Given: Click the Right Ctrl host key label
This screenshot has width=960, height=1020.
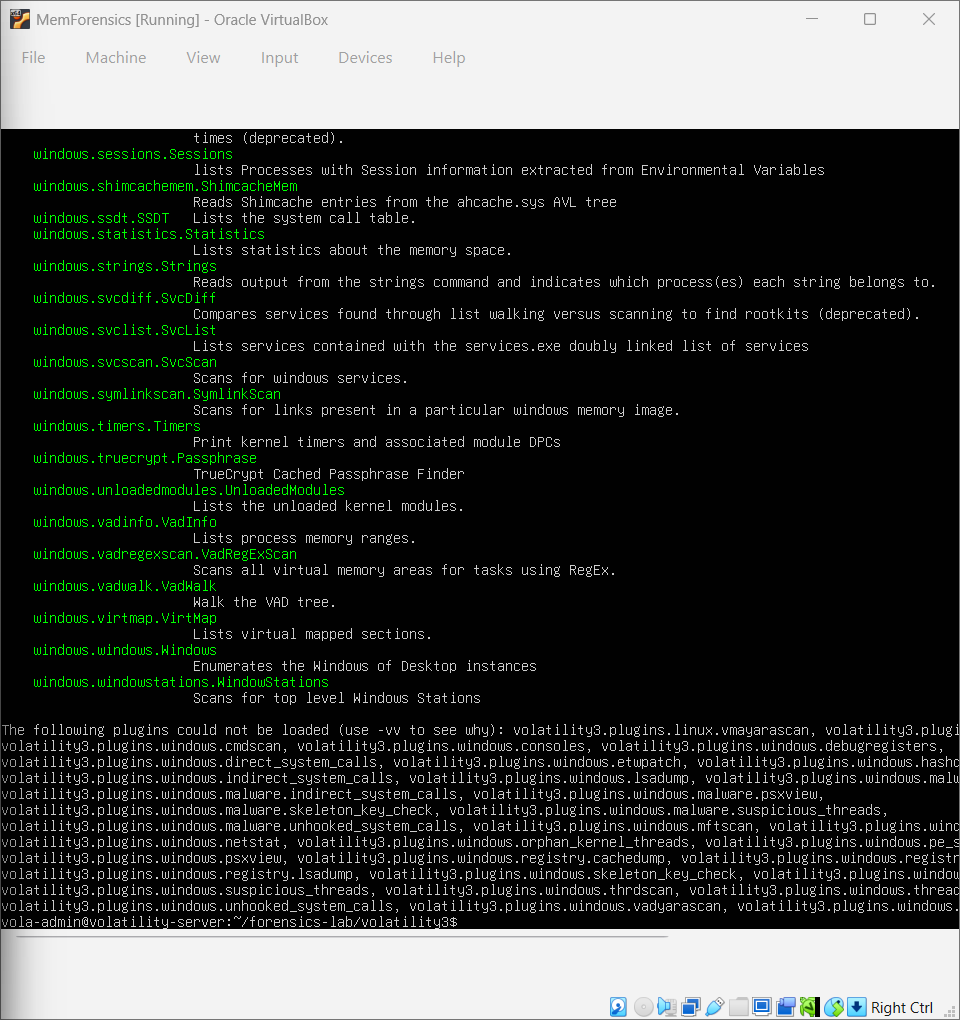Looking at the screenshot, I should coord(901,1007).
